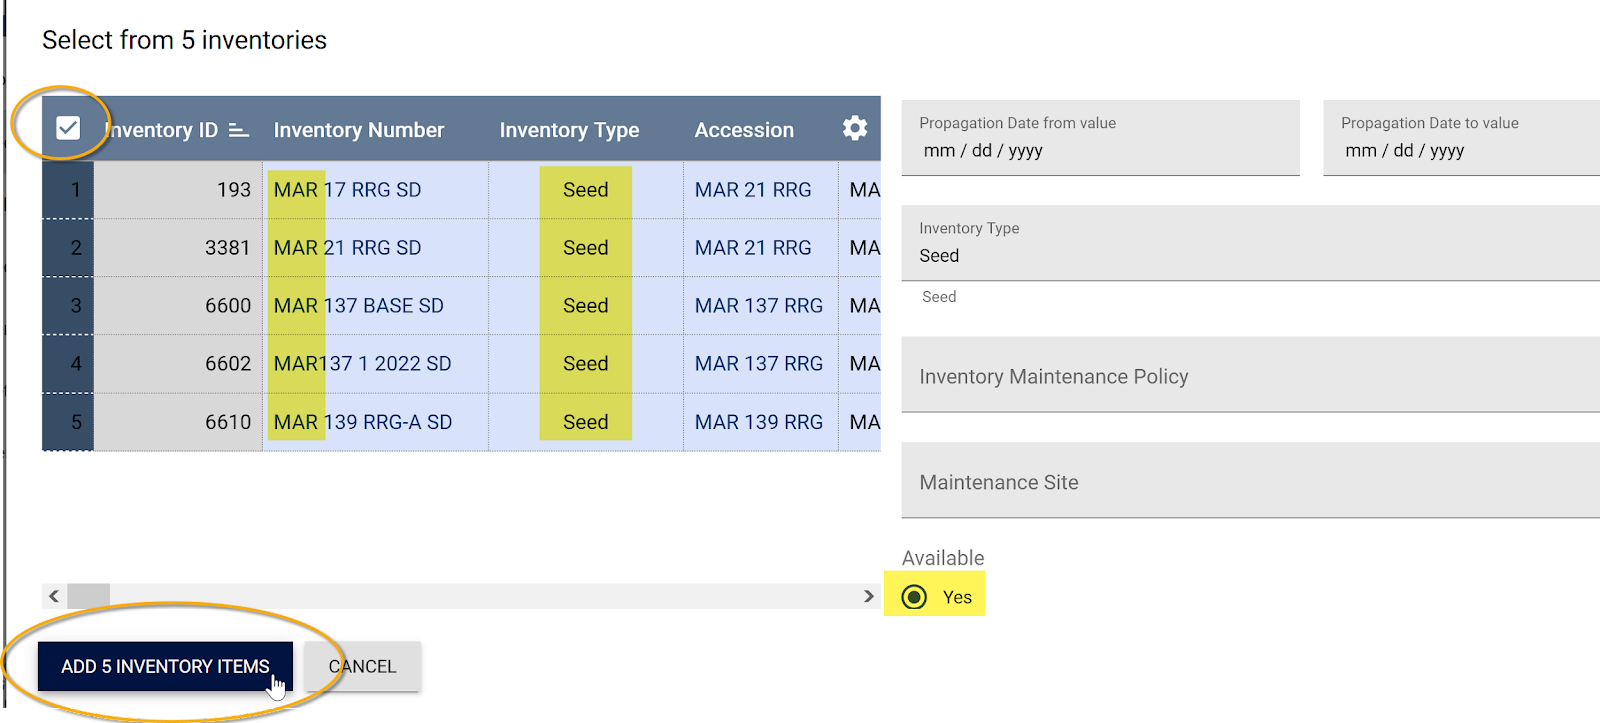Open the Inventory Maintenance Policy dropdown
This screenshot has height=723, width=1600.
[1250, 375]
